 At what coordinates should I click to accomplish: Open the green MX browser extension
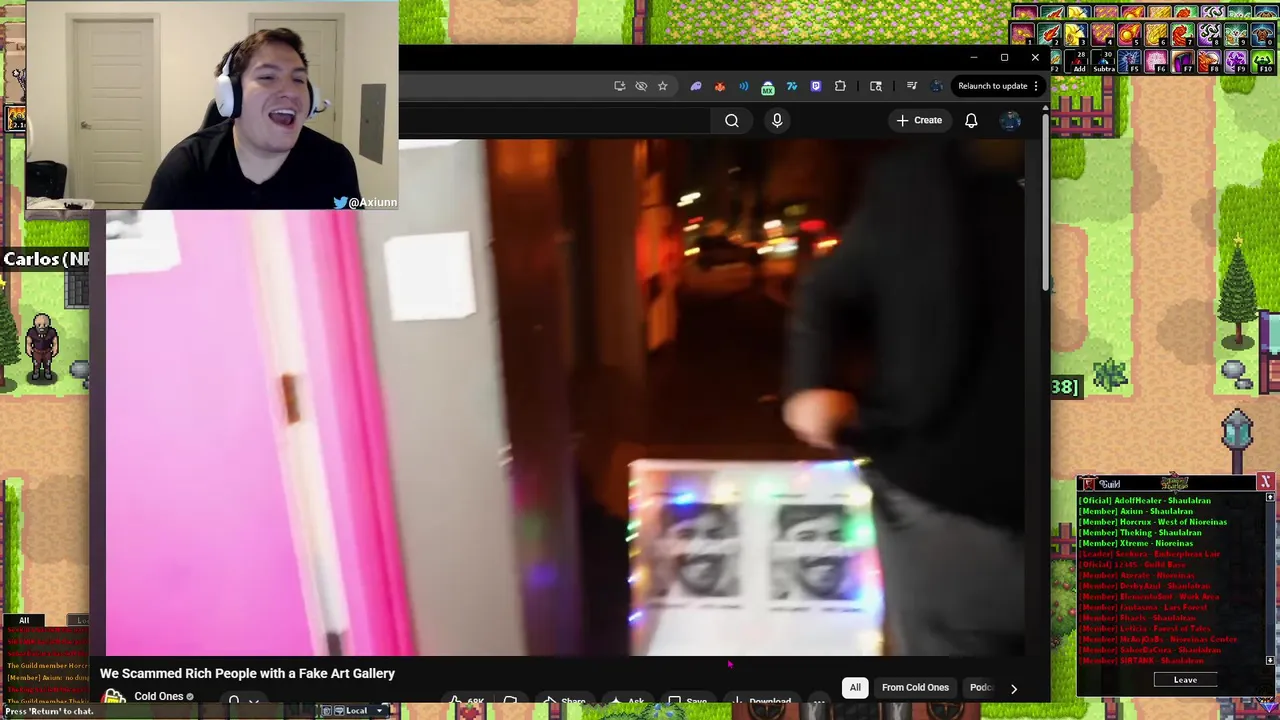click(x=767, y=87)
